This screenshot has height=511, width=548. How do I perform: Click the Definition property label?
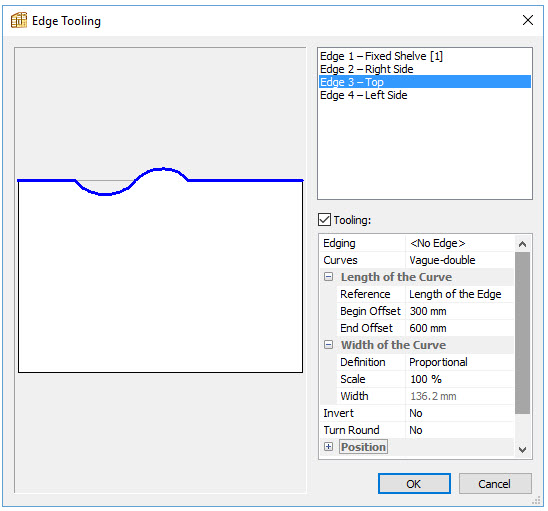click(363, 362)
